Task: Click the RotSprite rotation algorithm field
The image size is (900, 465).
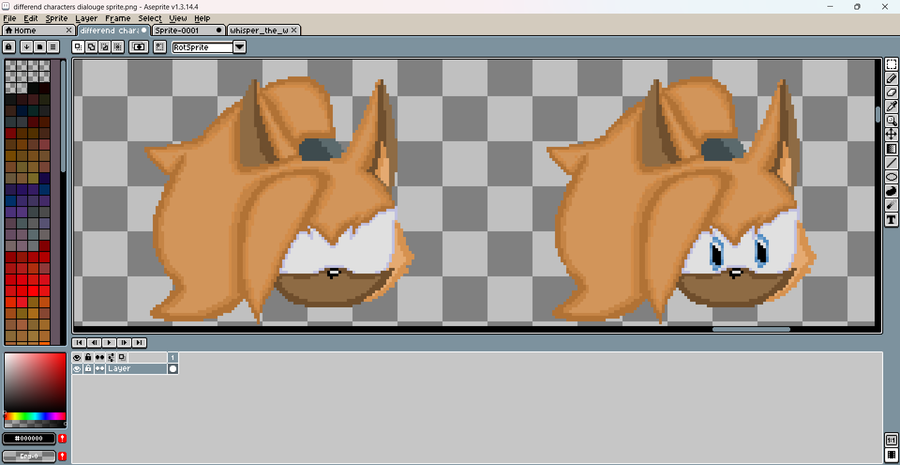Action: 203,47
